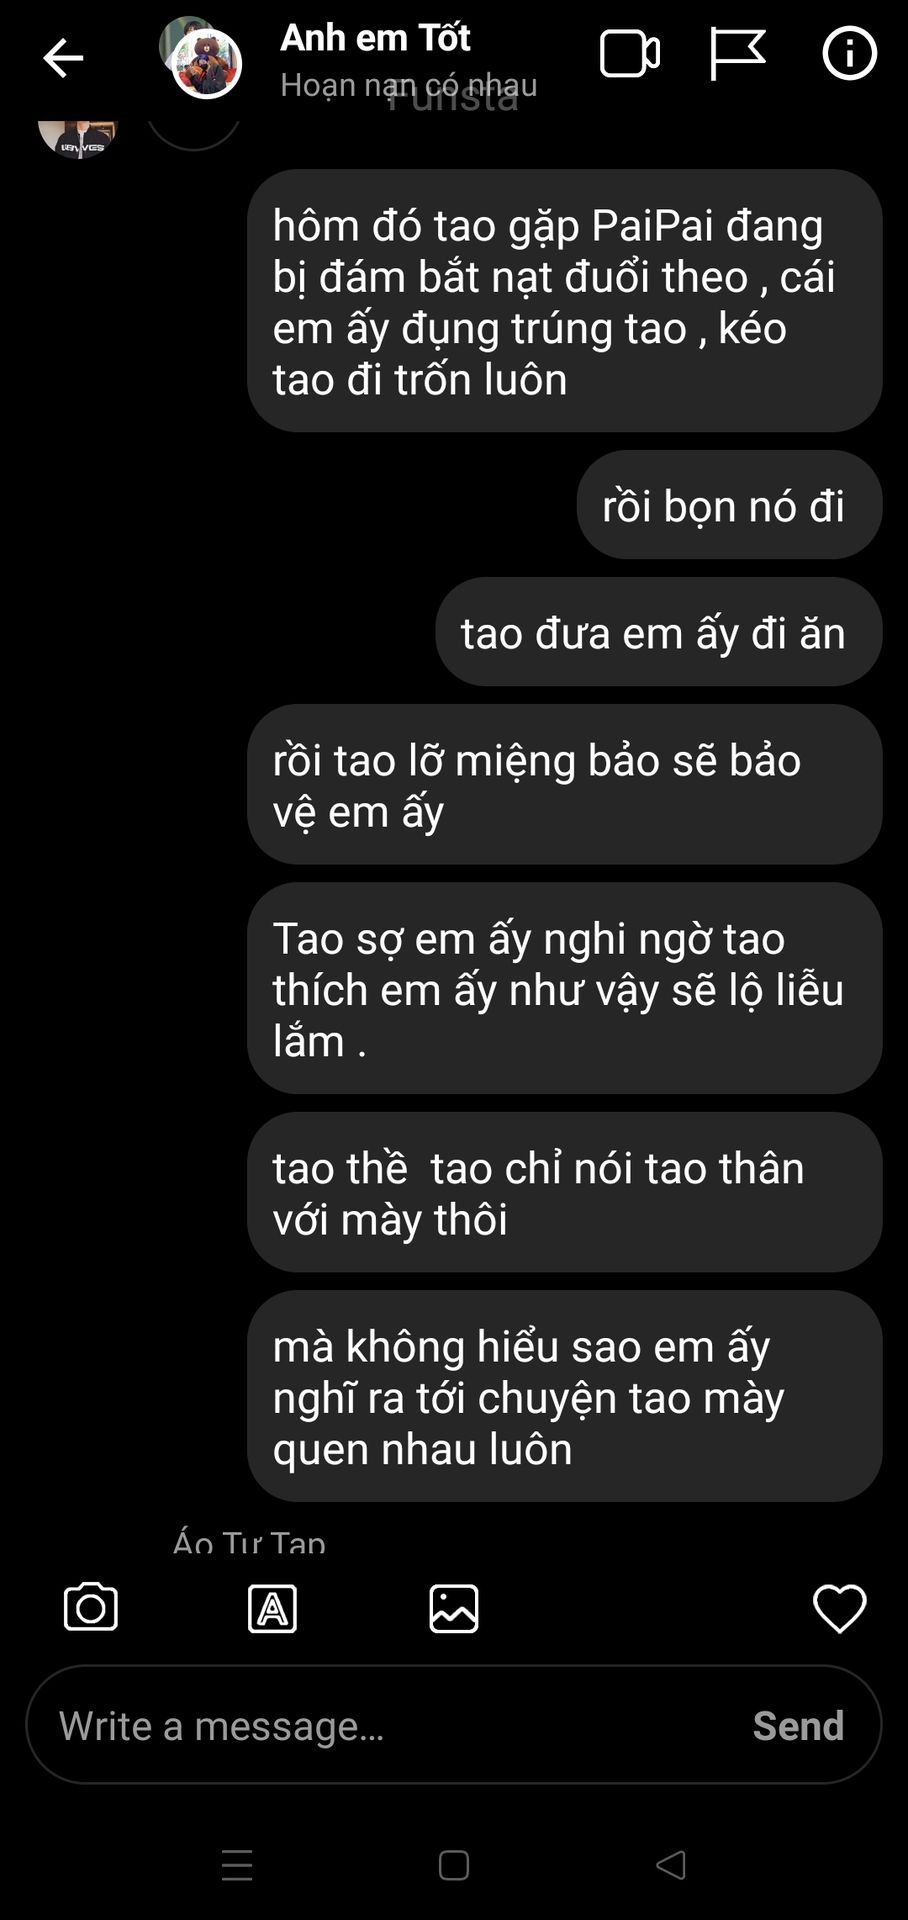This screenshot has height=1920, width=908.
Task: Open the photo gallery icon
Action: [x=454, y=1608]
